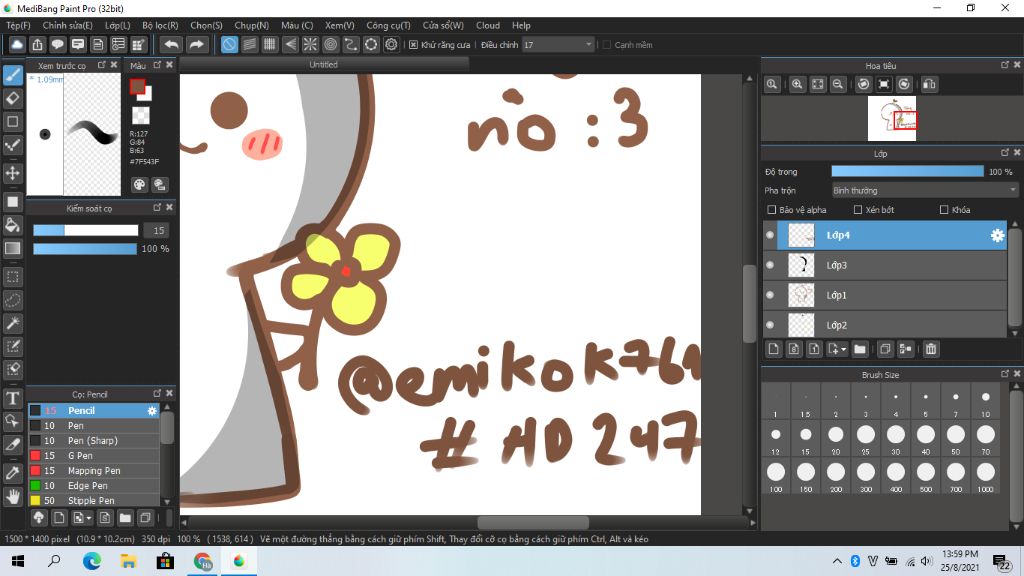Open Lớp4 layer settings gear
1024x576 pixels.
(997, 236)
